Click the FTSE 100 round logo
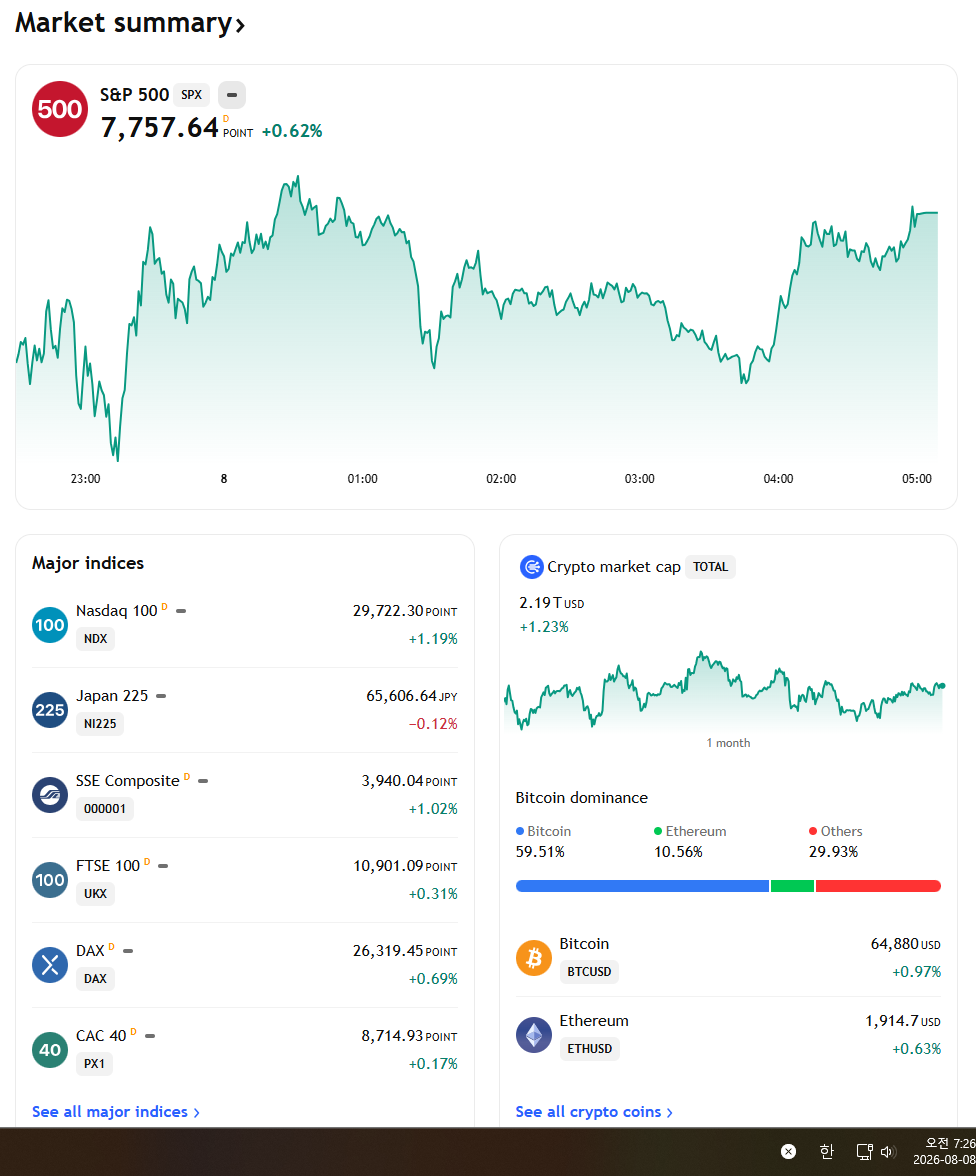976x1176 pixels. [x=50, y=880]
